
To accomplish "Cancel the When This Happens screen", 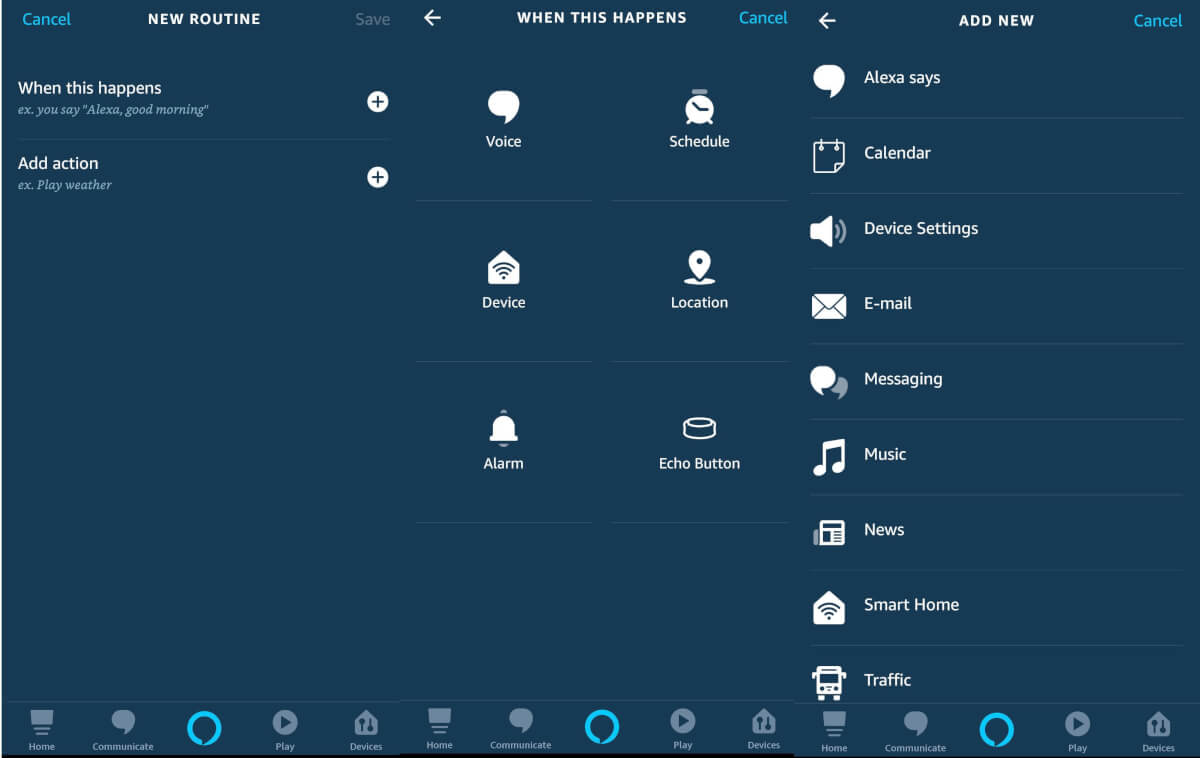I will tap(763, 18).
